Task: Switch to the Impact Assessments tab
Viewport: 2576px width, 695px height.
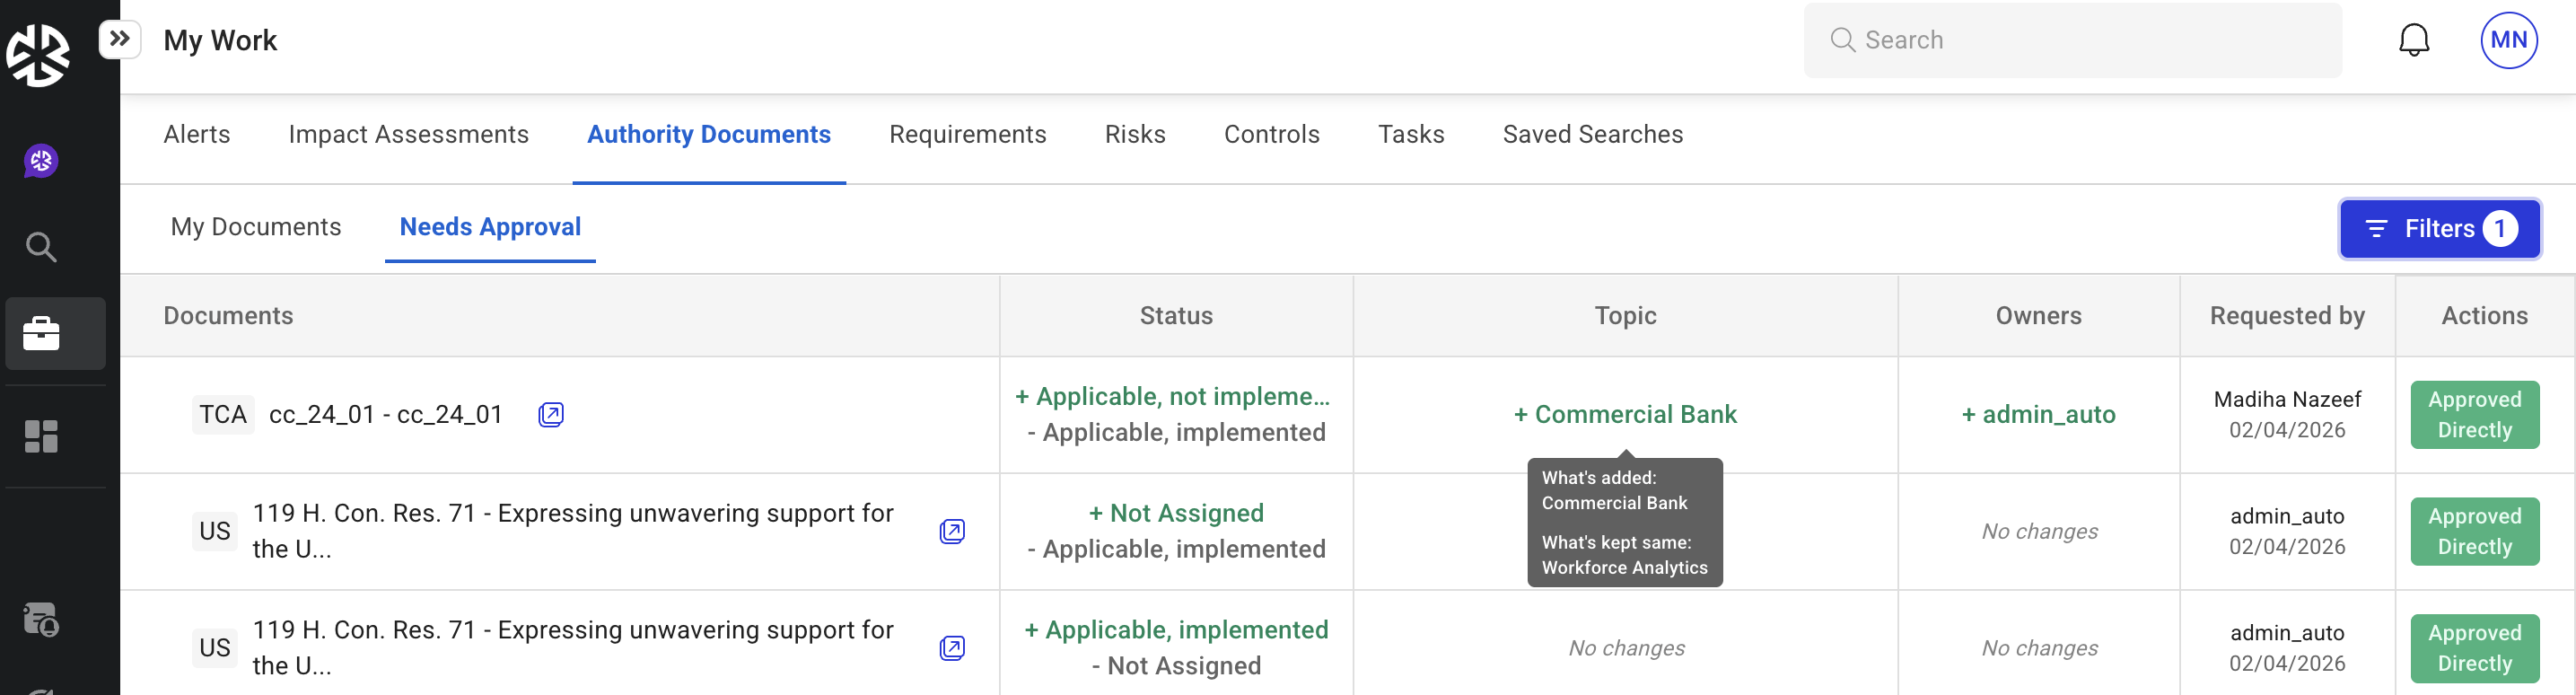Action: pos(408,134)
